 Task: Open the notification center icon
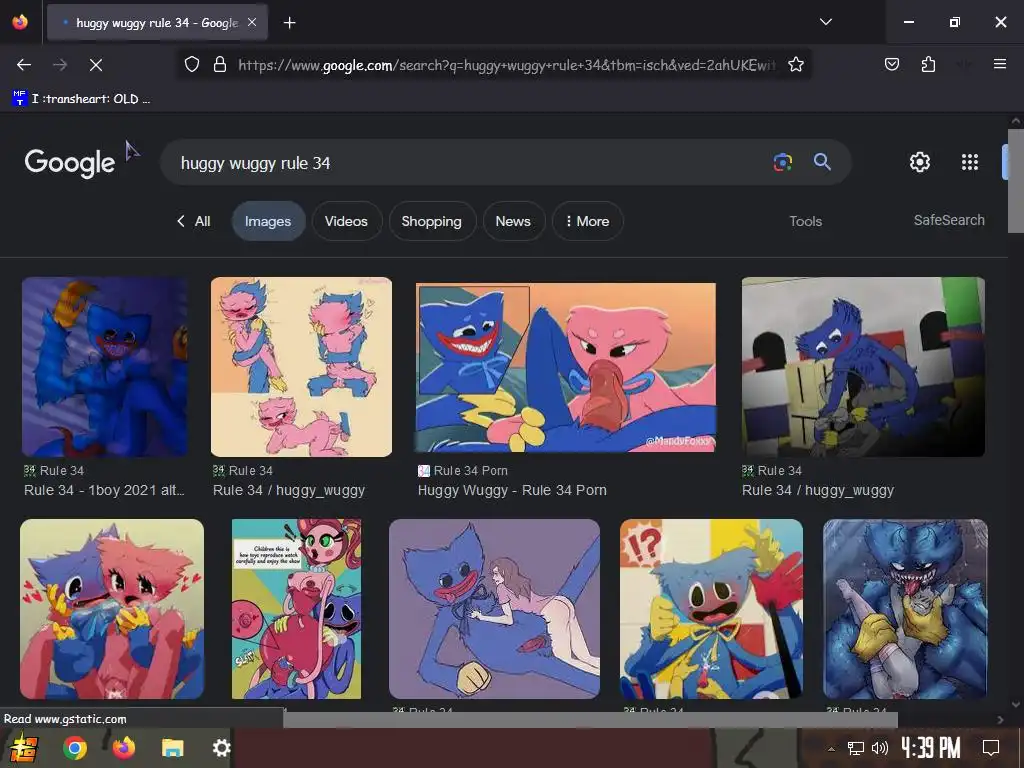[x=991, y=748]
